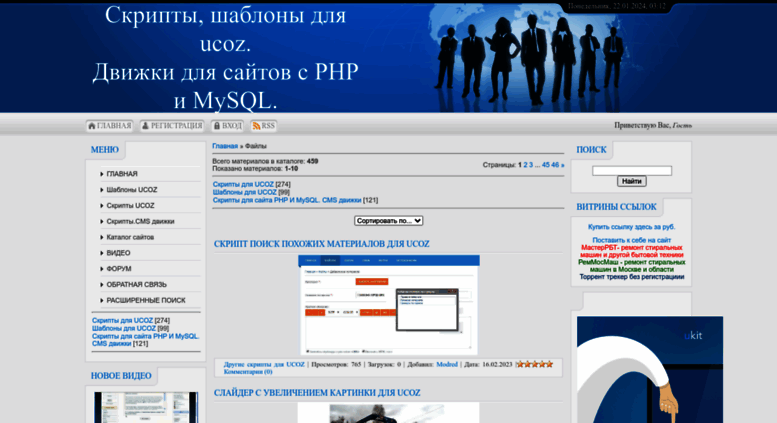Open Комментарии (0) link
Screen dimensions: 777x423
[x=248, y=371]
